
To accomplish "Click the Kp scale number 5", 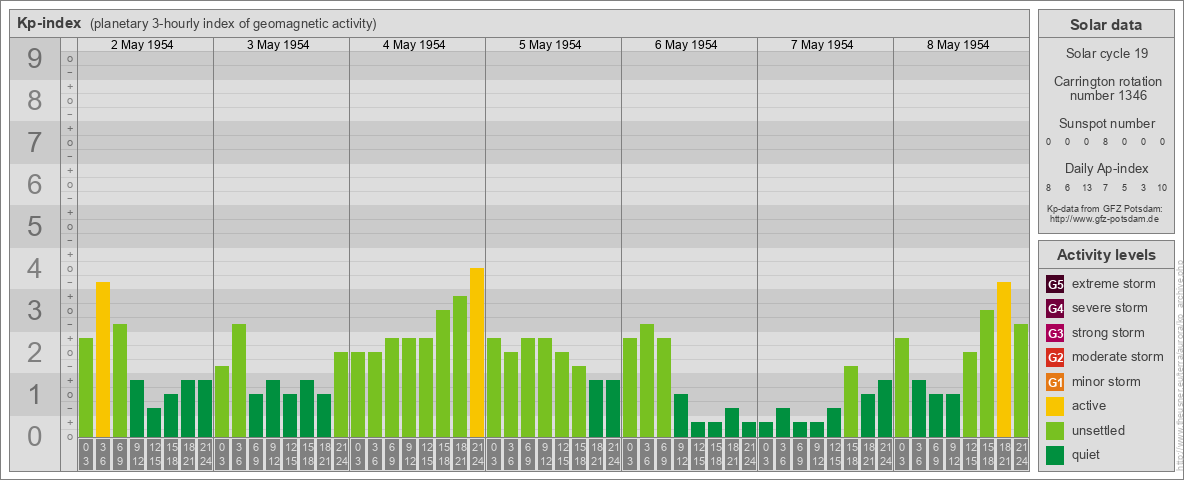I will coord(35,226).
